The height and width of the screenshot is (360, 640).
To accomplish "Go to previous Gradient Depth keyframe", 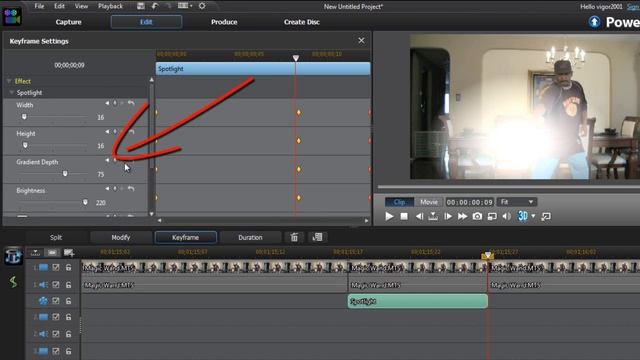I will tap(107, 160).
